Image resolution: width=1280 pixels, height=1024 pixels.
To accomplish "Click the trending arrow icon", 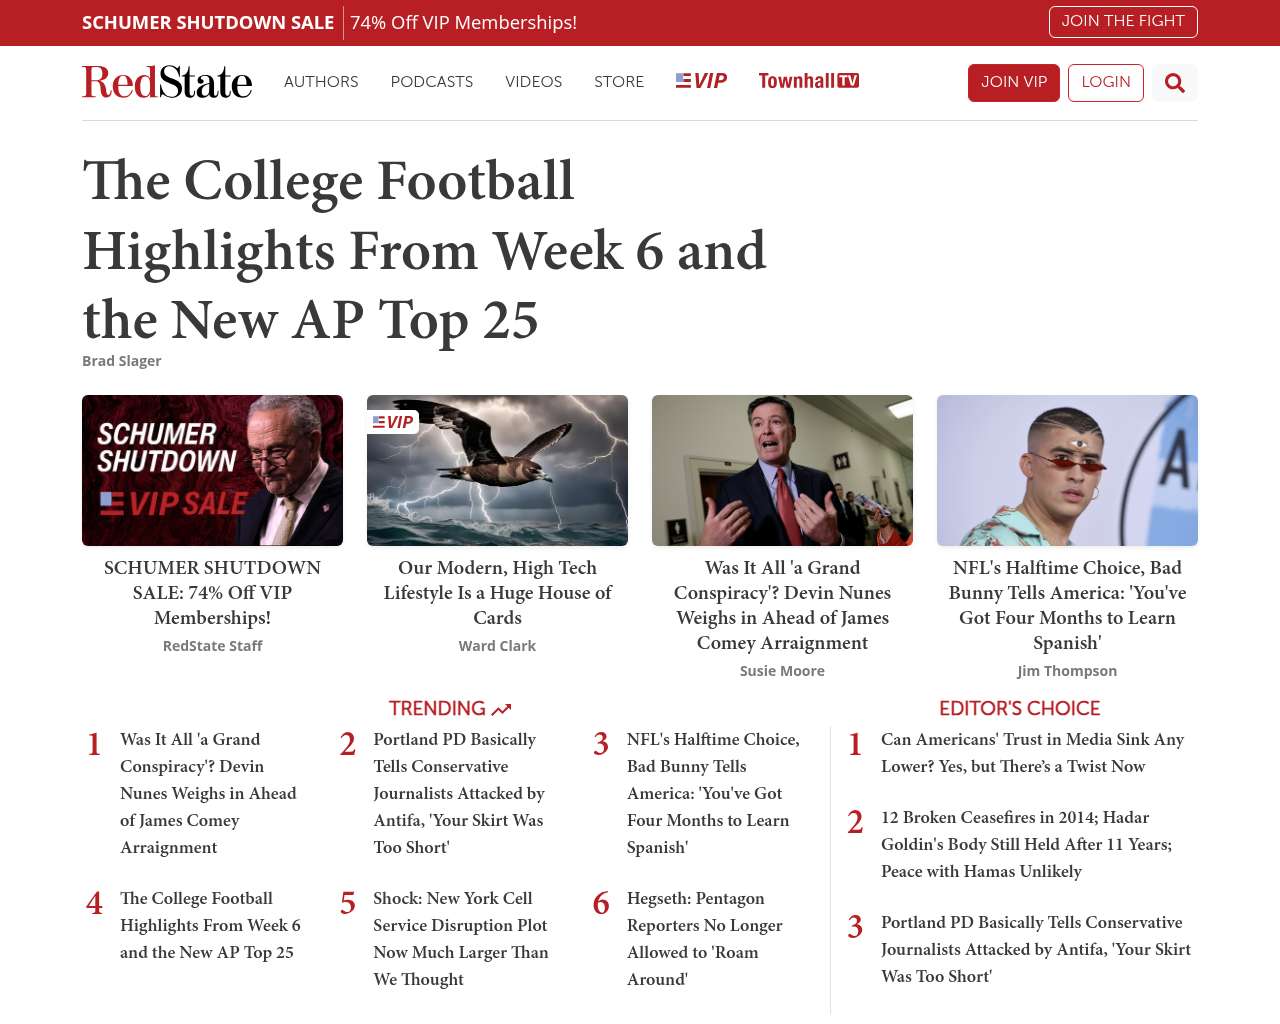I will click(x=502, y=709).
